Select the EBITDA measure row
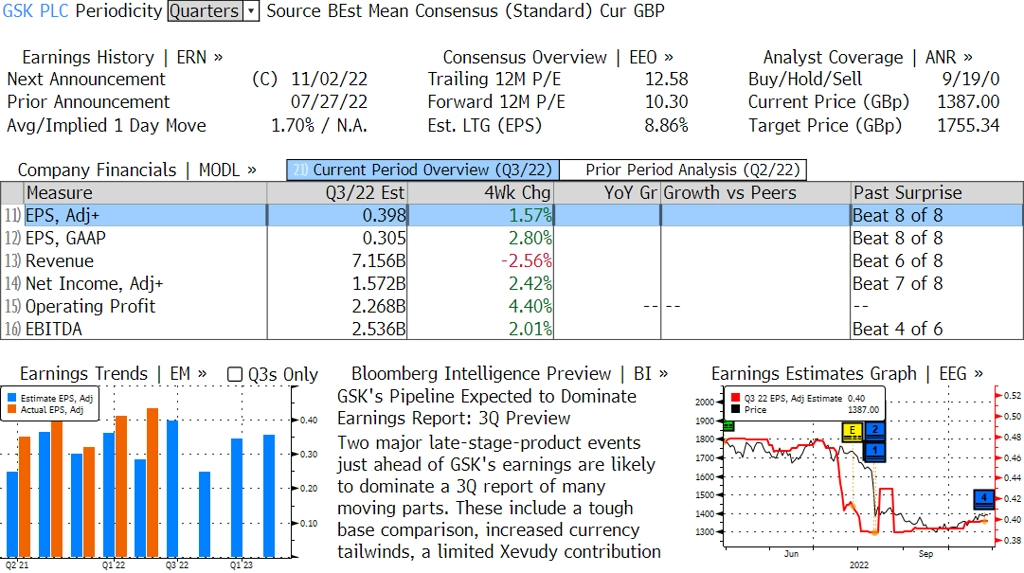1024x573 pixels. (512, 329)
